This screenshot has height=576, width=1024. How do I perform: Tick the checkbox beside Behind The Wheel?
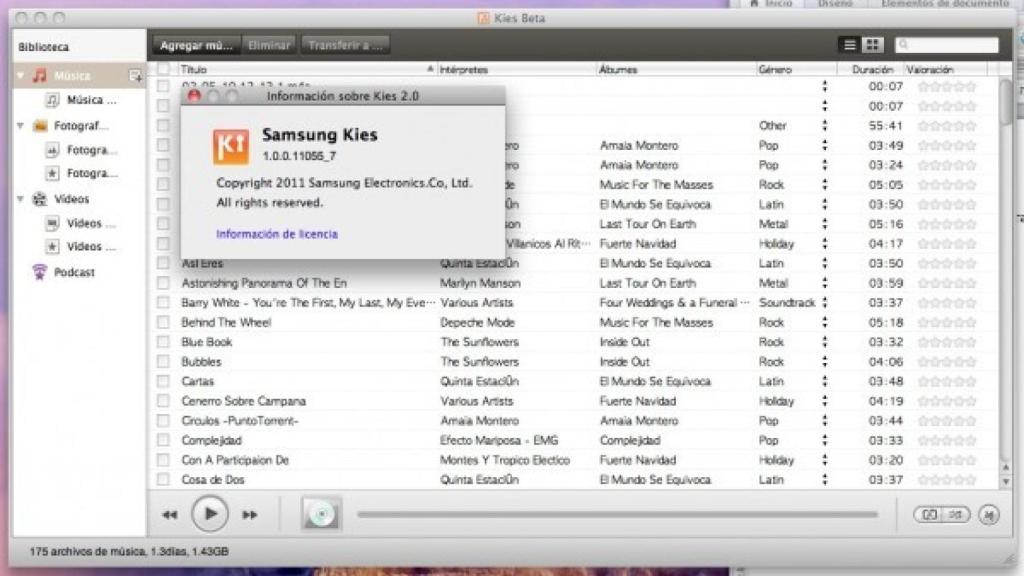pyautogui.click(x=161, y=322)
